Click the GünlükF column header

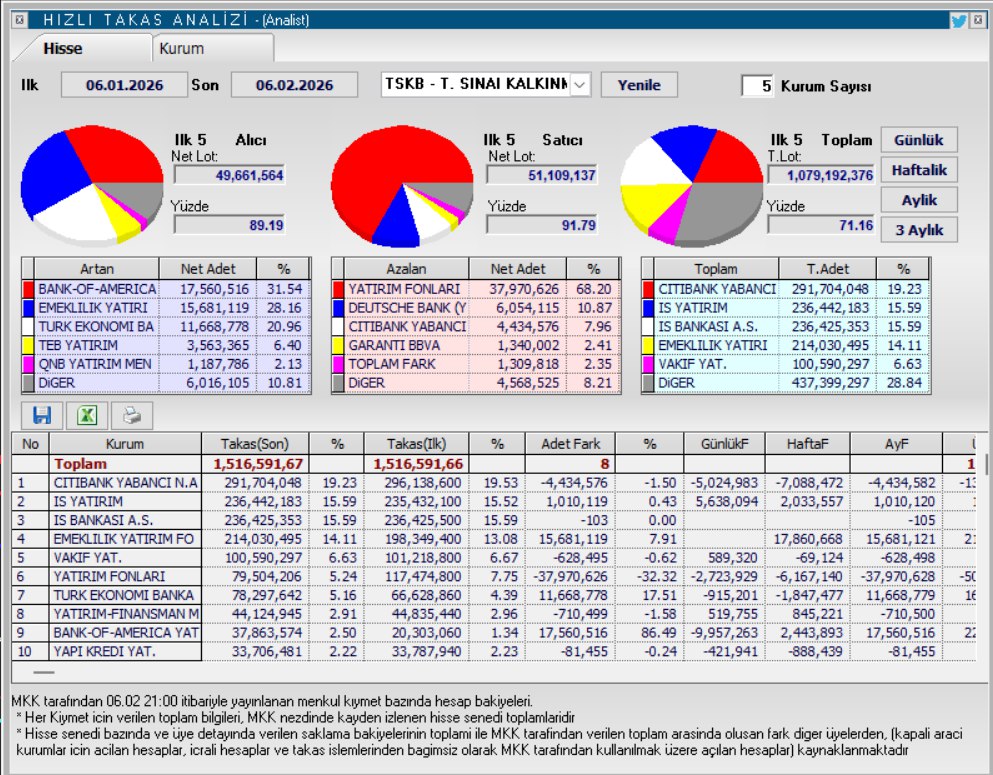[x=724, y=444]
